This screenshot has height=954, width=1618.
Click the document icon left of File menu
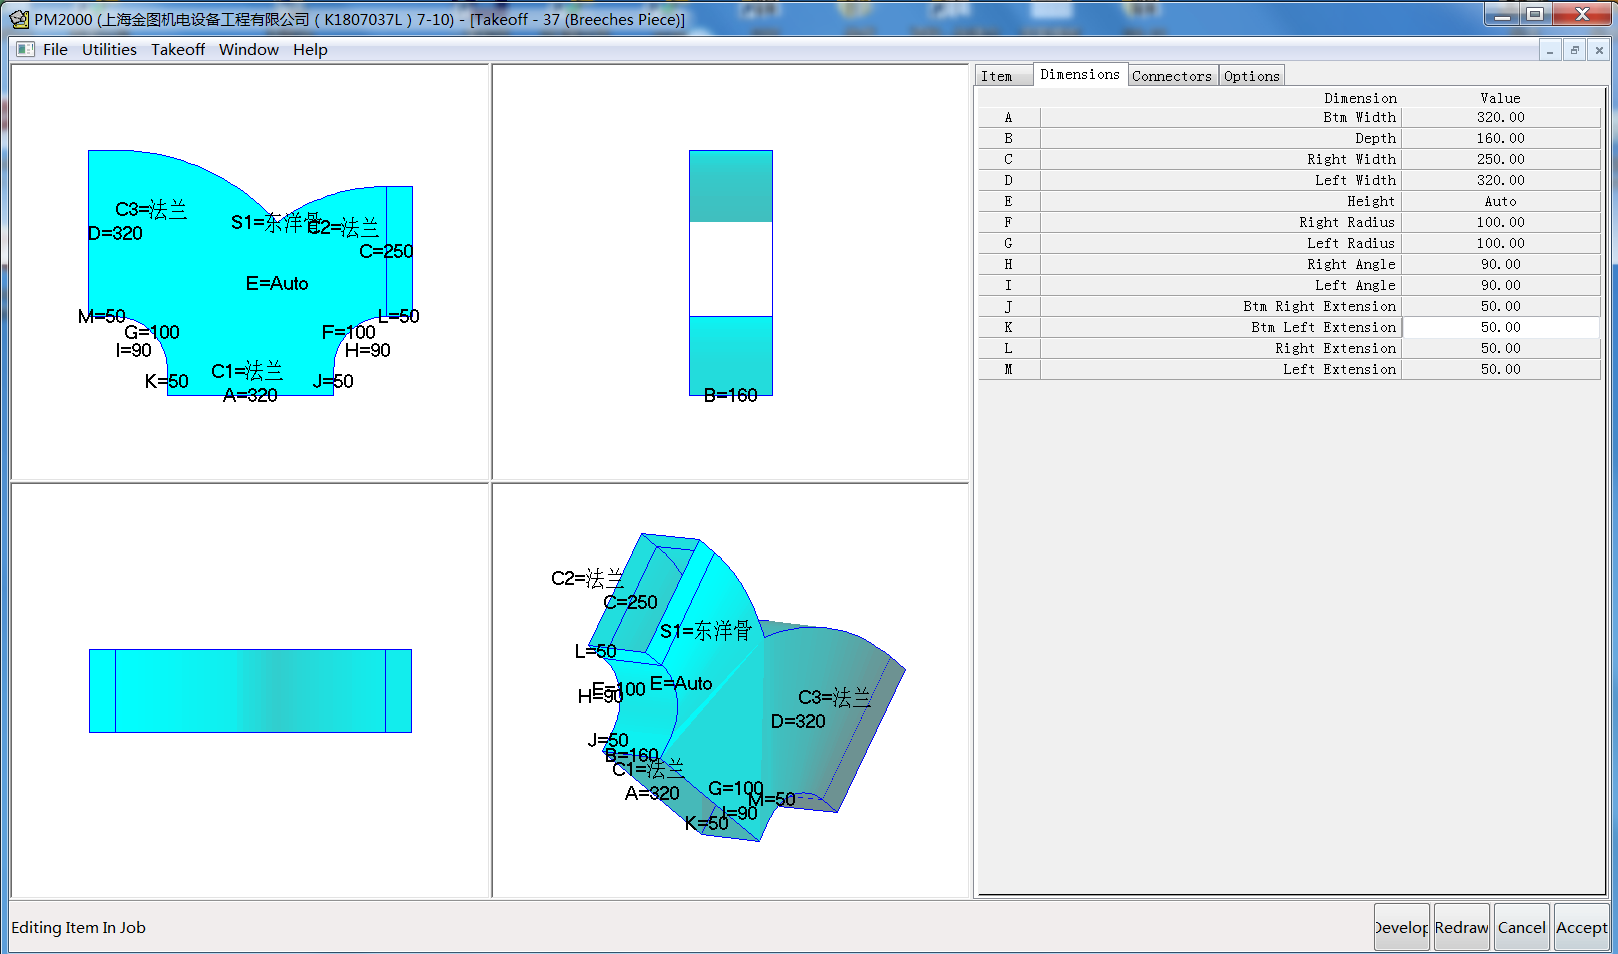[x=25, y=50]
